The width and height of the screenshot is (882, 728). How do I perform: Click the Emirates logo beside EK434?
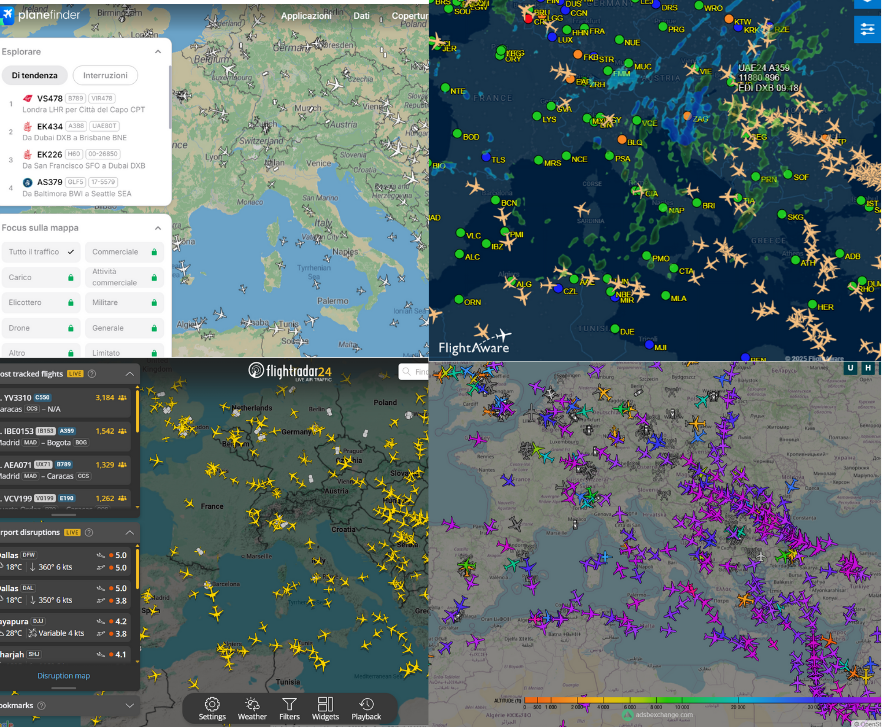click(x=27, y=126)
